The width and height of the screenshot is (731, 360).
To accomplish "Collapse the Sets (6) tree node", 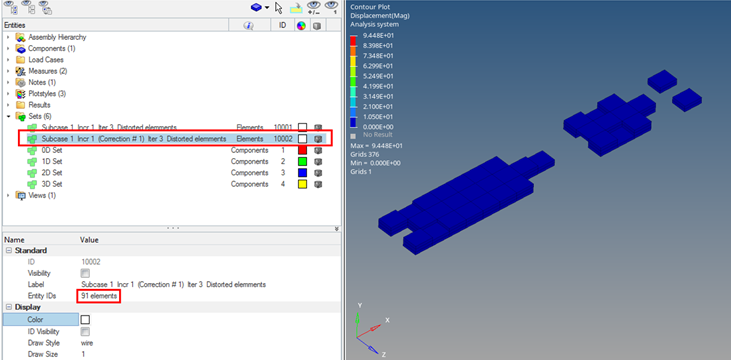I will (x=8, y=116).
